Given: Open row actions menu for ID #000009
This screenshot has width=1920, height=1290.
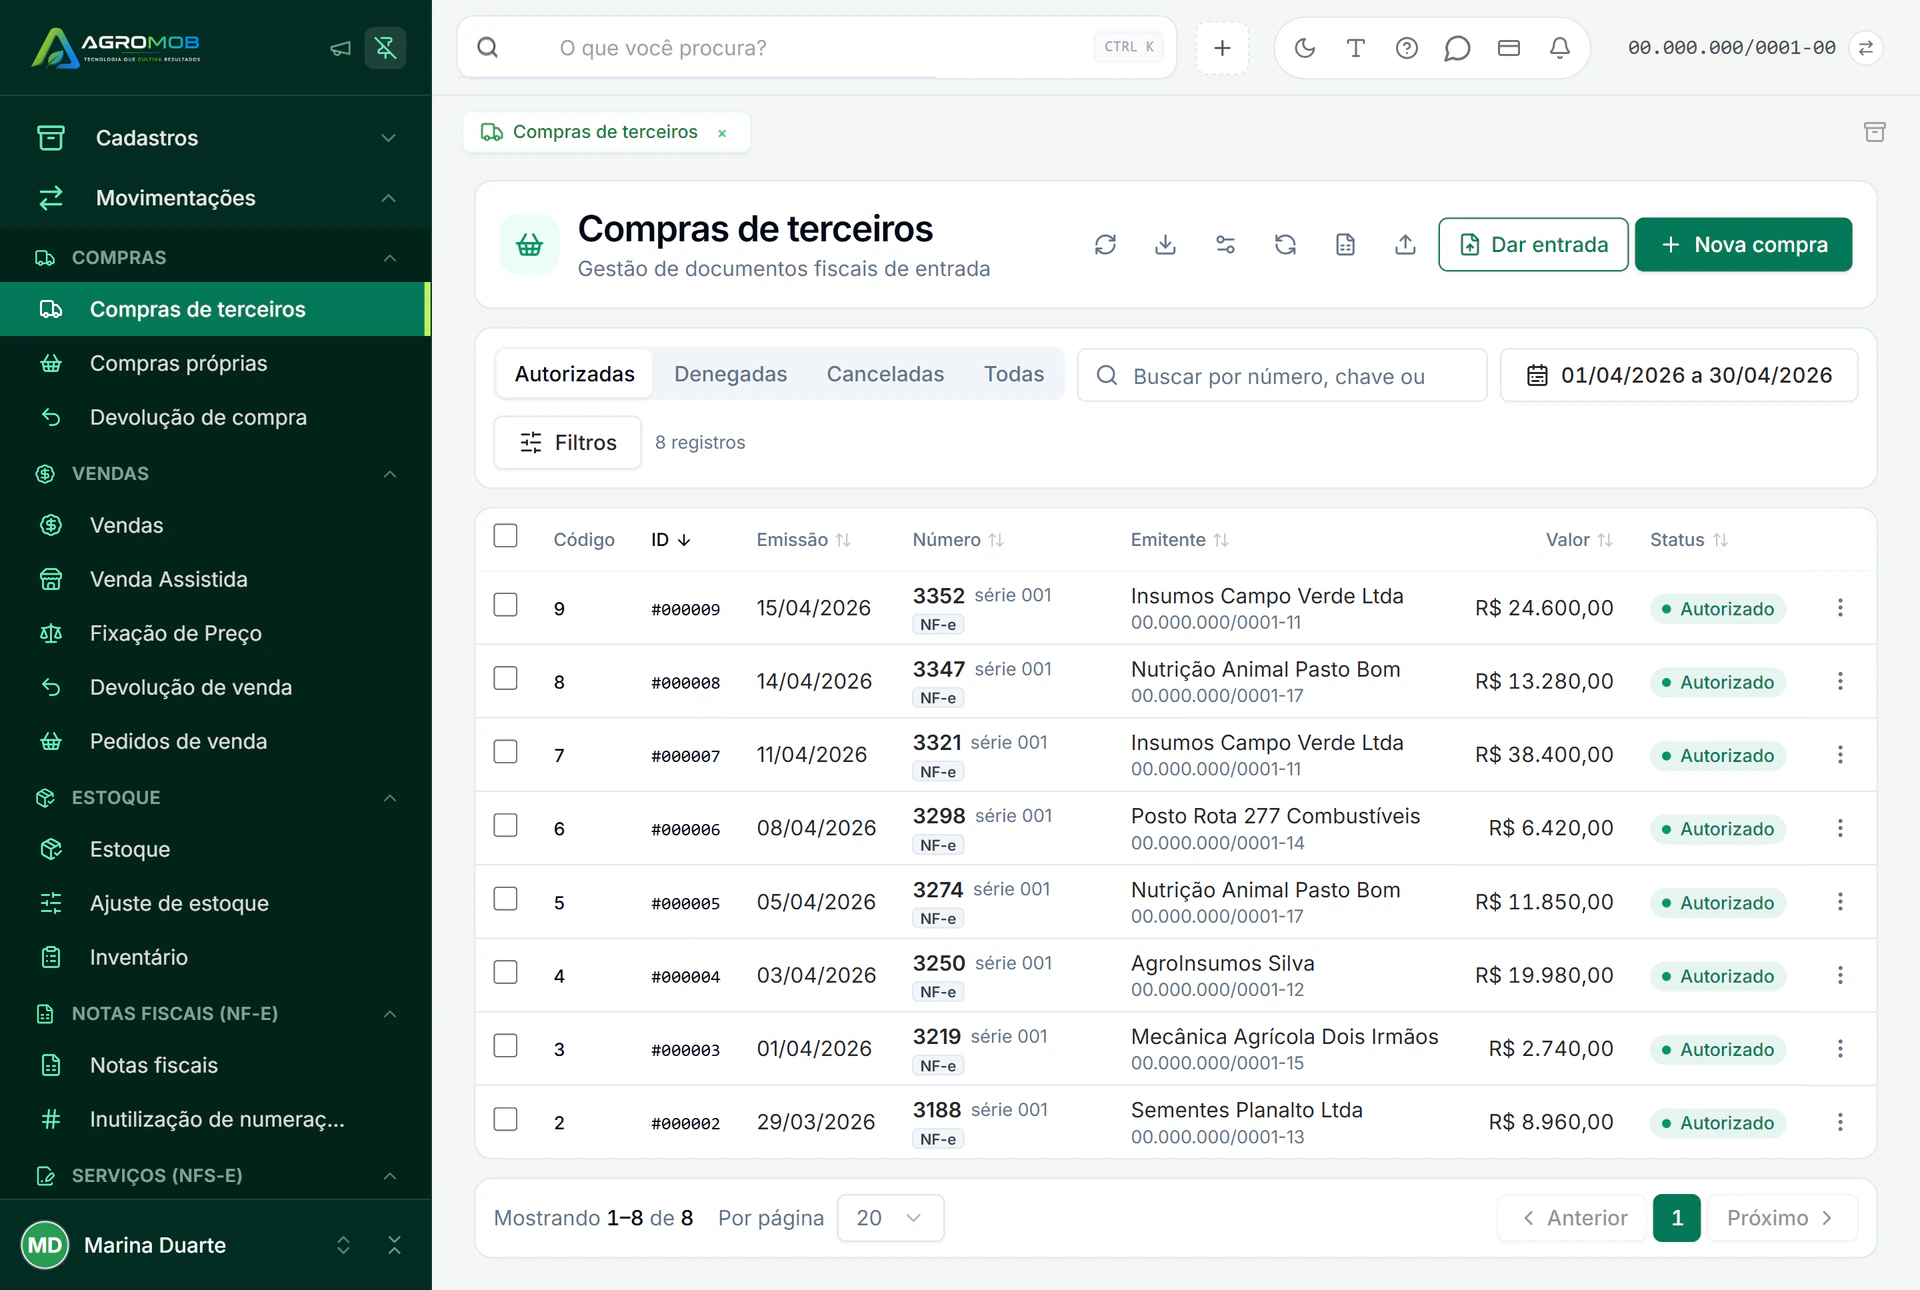Looking at the screenshot, I should click(x=1840, y=608).
